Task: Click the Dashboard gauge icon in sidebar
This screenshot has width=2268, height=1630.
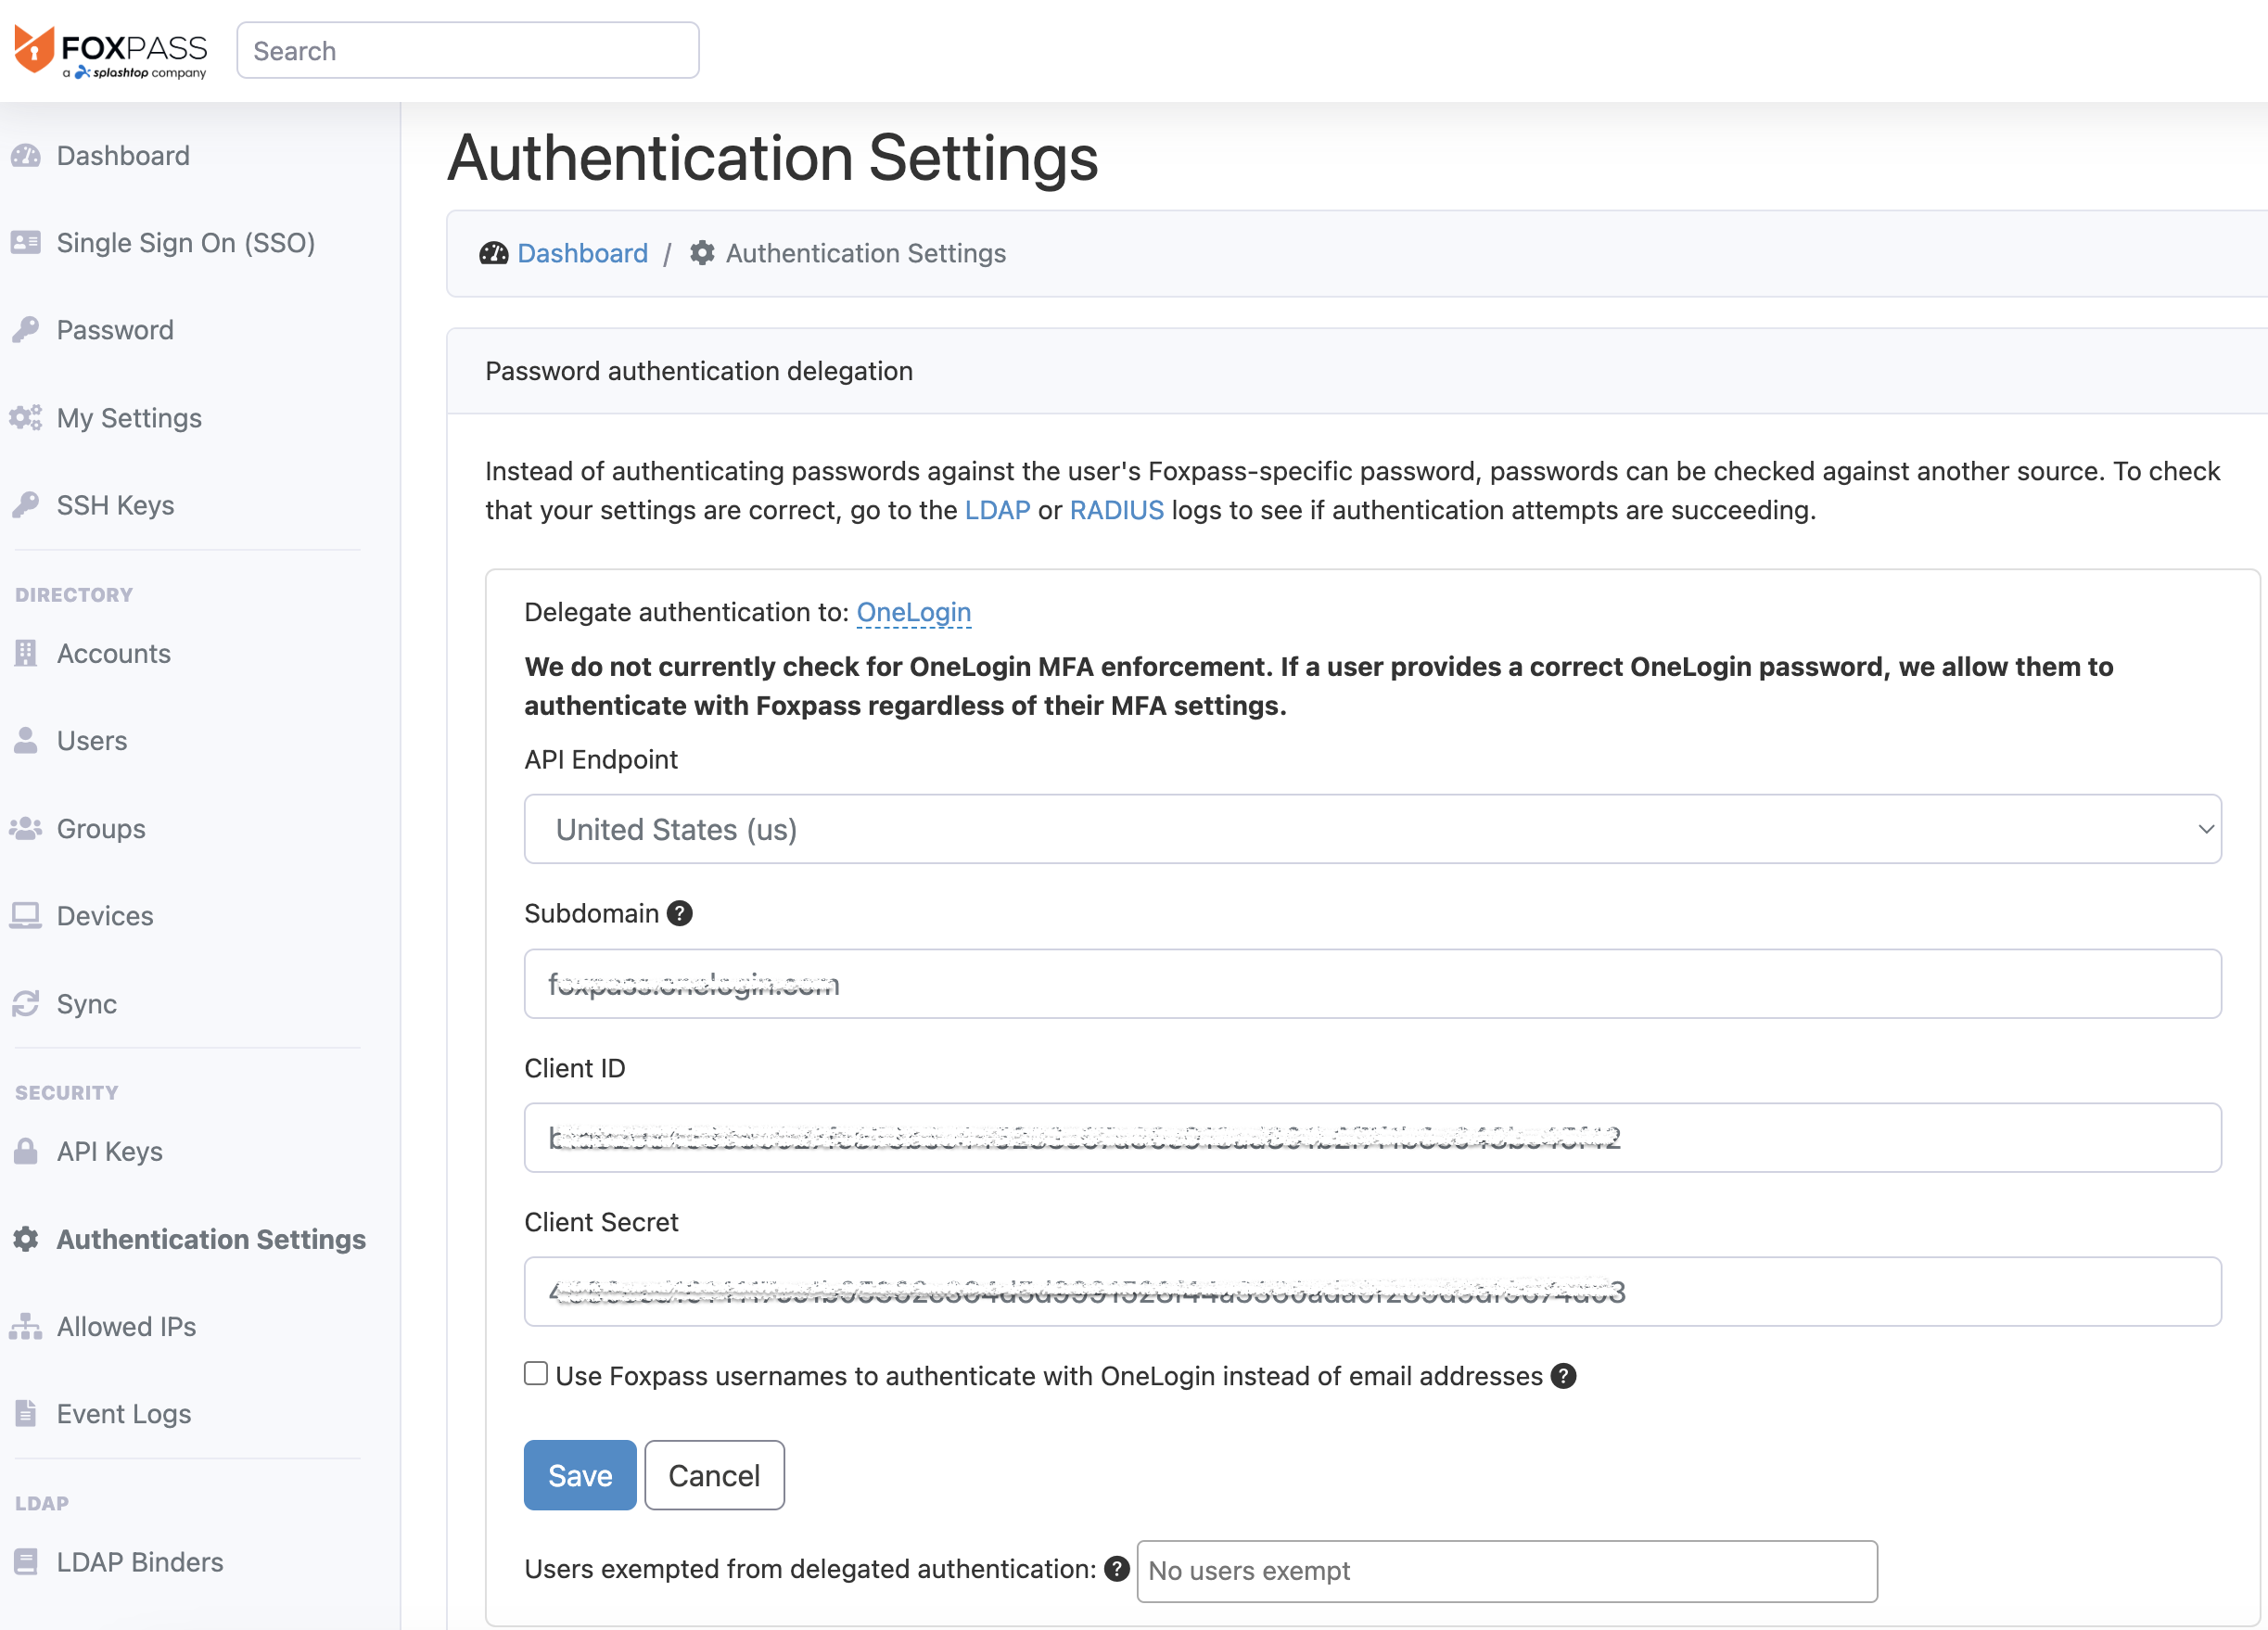Action: (26, 156)
